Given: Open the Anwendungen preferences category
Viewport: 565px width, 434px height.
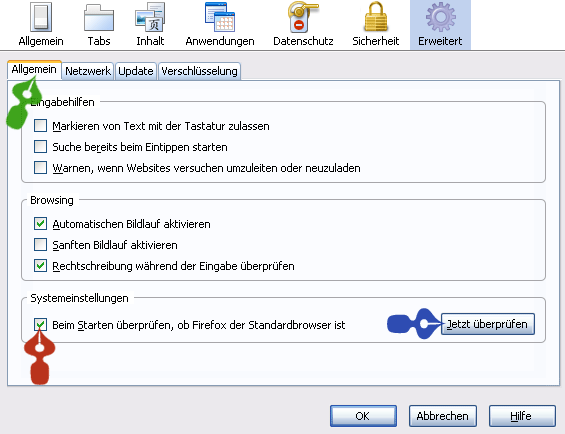Looking at the screenshot, I should click(220, 25).
